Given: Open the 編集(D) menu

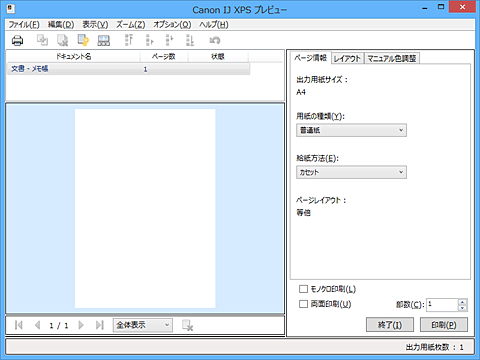Looking at the screenshot, I should click(x=61, y=25).
